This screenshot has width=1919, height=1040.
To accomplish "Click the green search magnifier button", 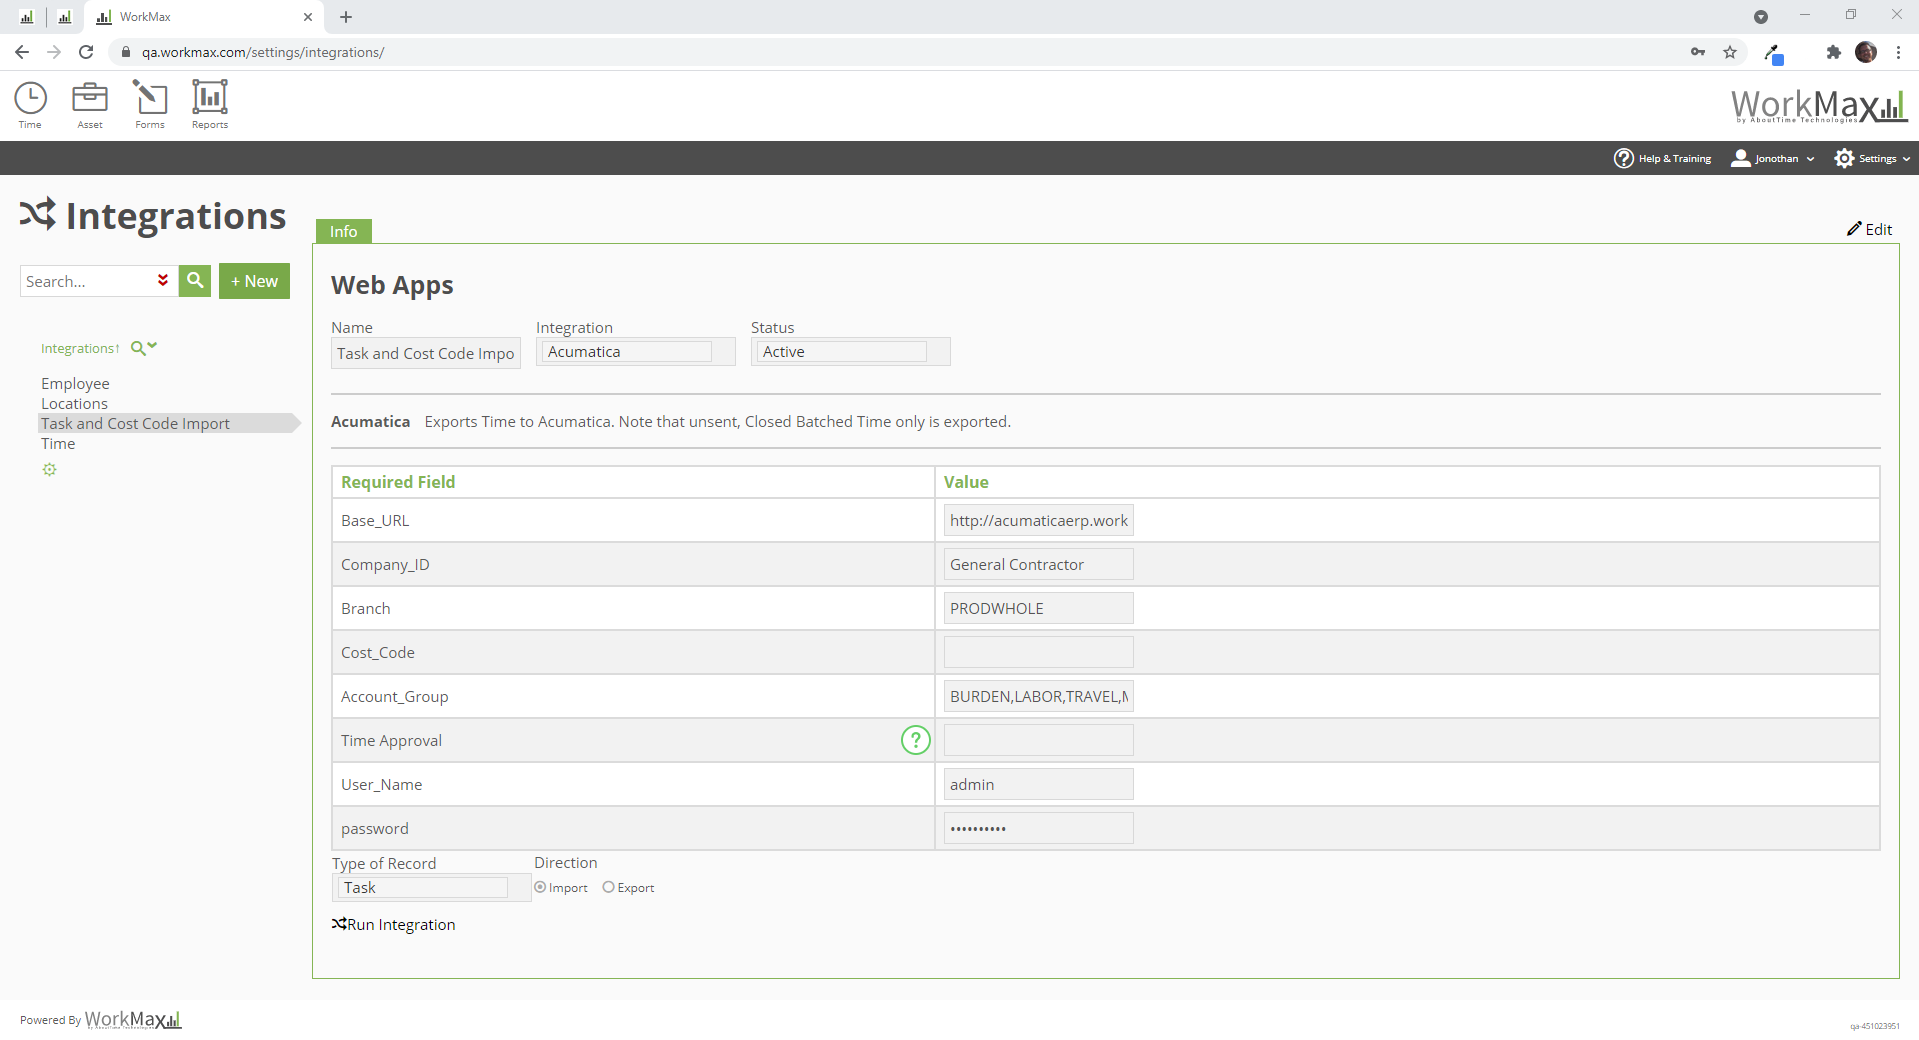I will coord(195,281).
